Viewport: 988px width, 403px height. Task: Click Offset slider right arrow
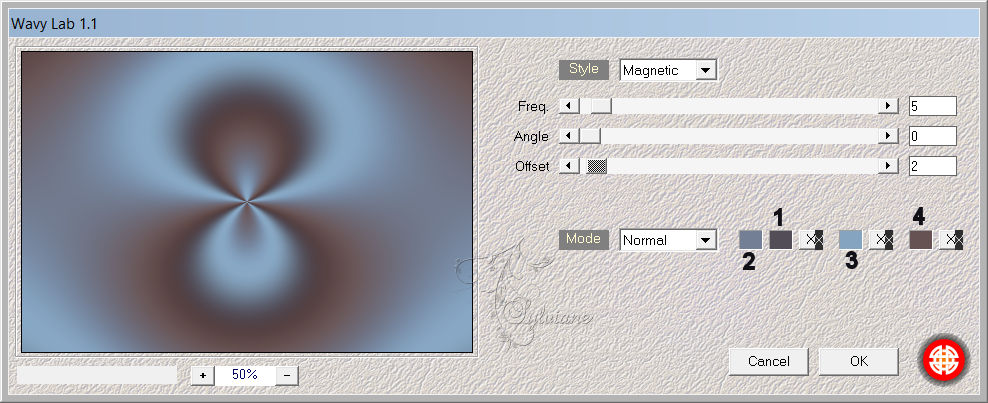click(888, 166)
